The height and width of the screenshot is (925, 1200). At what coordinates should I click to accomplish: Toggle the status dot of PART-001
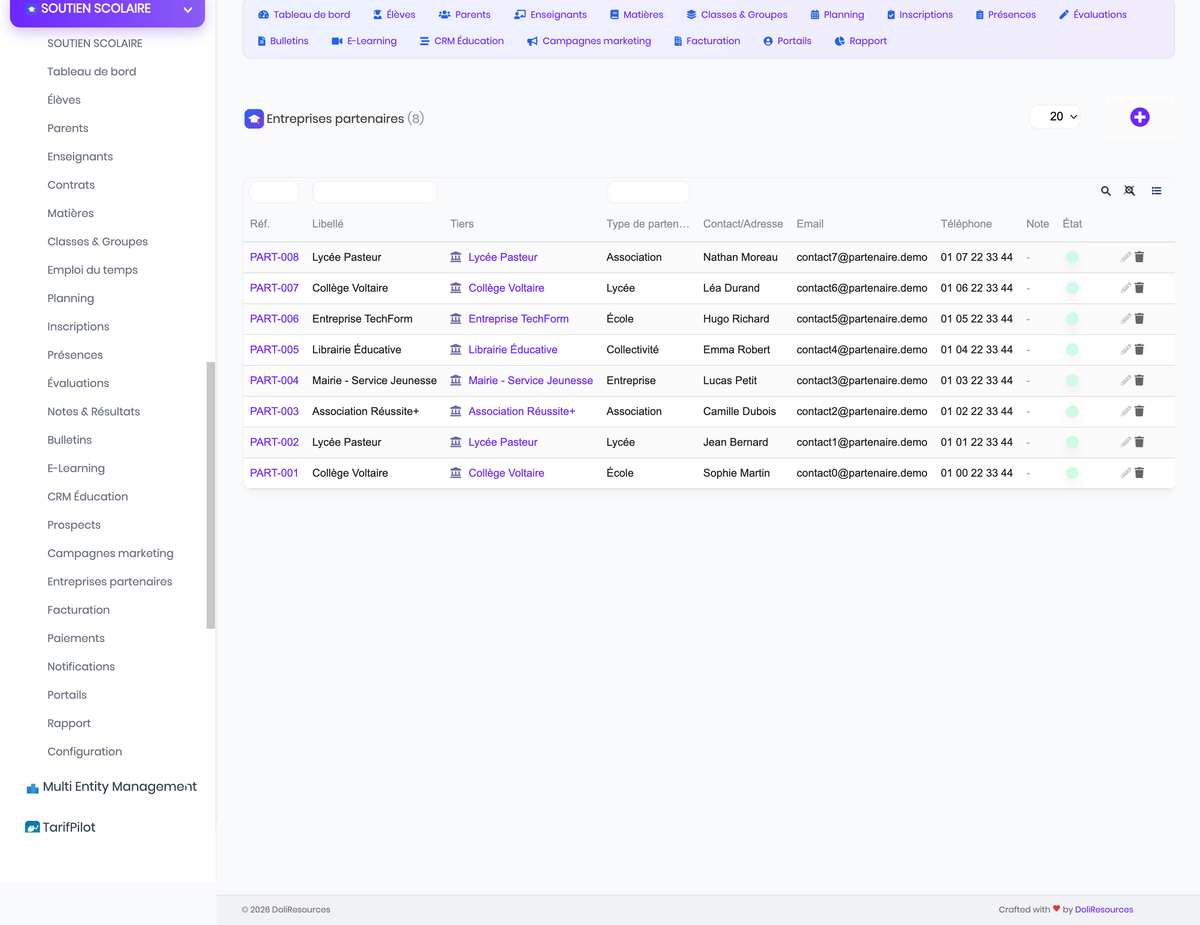1072,473
